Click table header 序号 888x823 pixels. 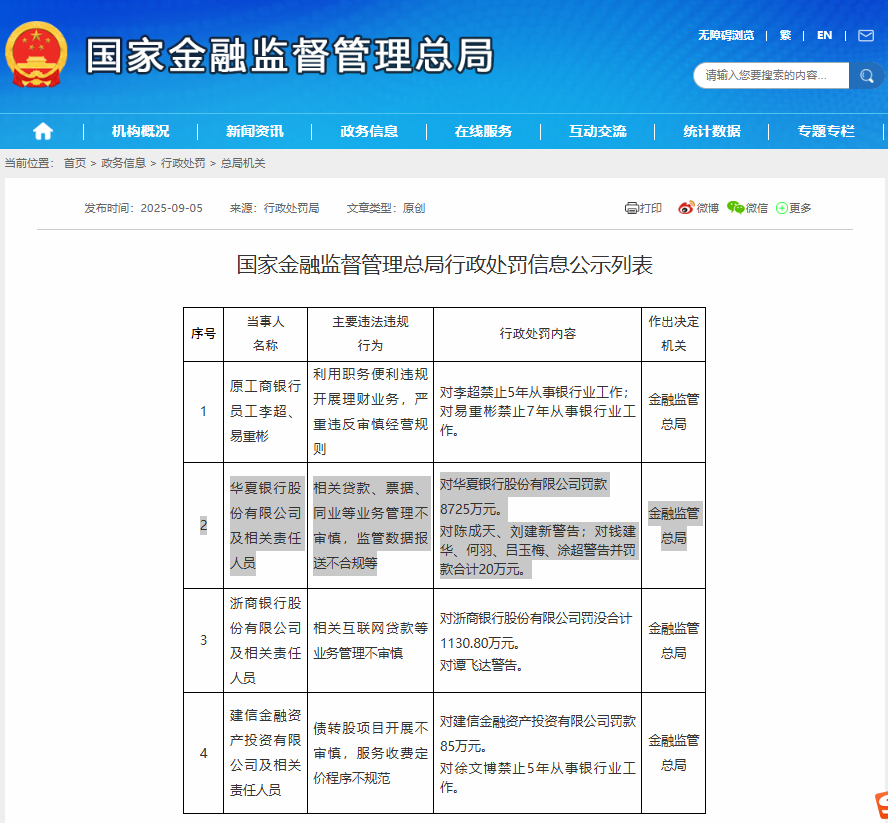203,334
